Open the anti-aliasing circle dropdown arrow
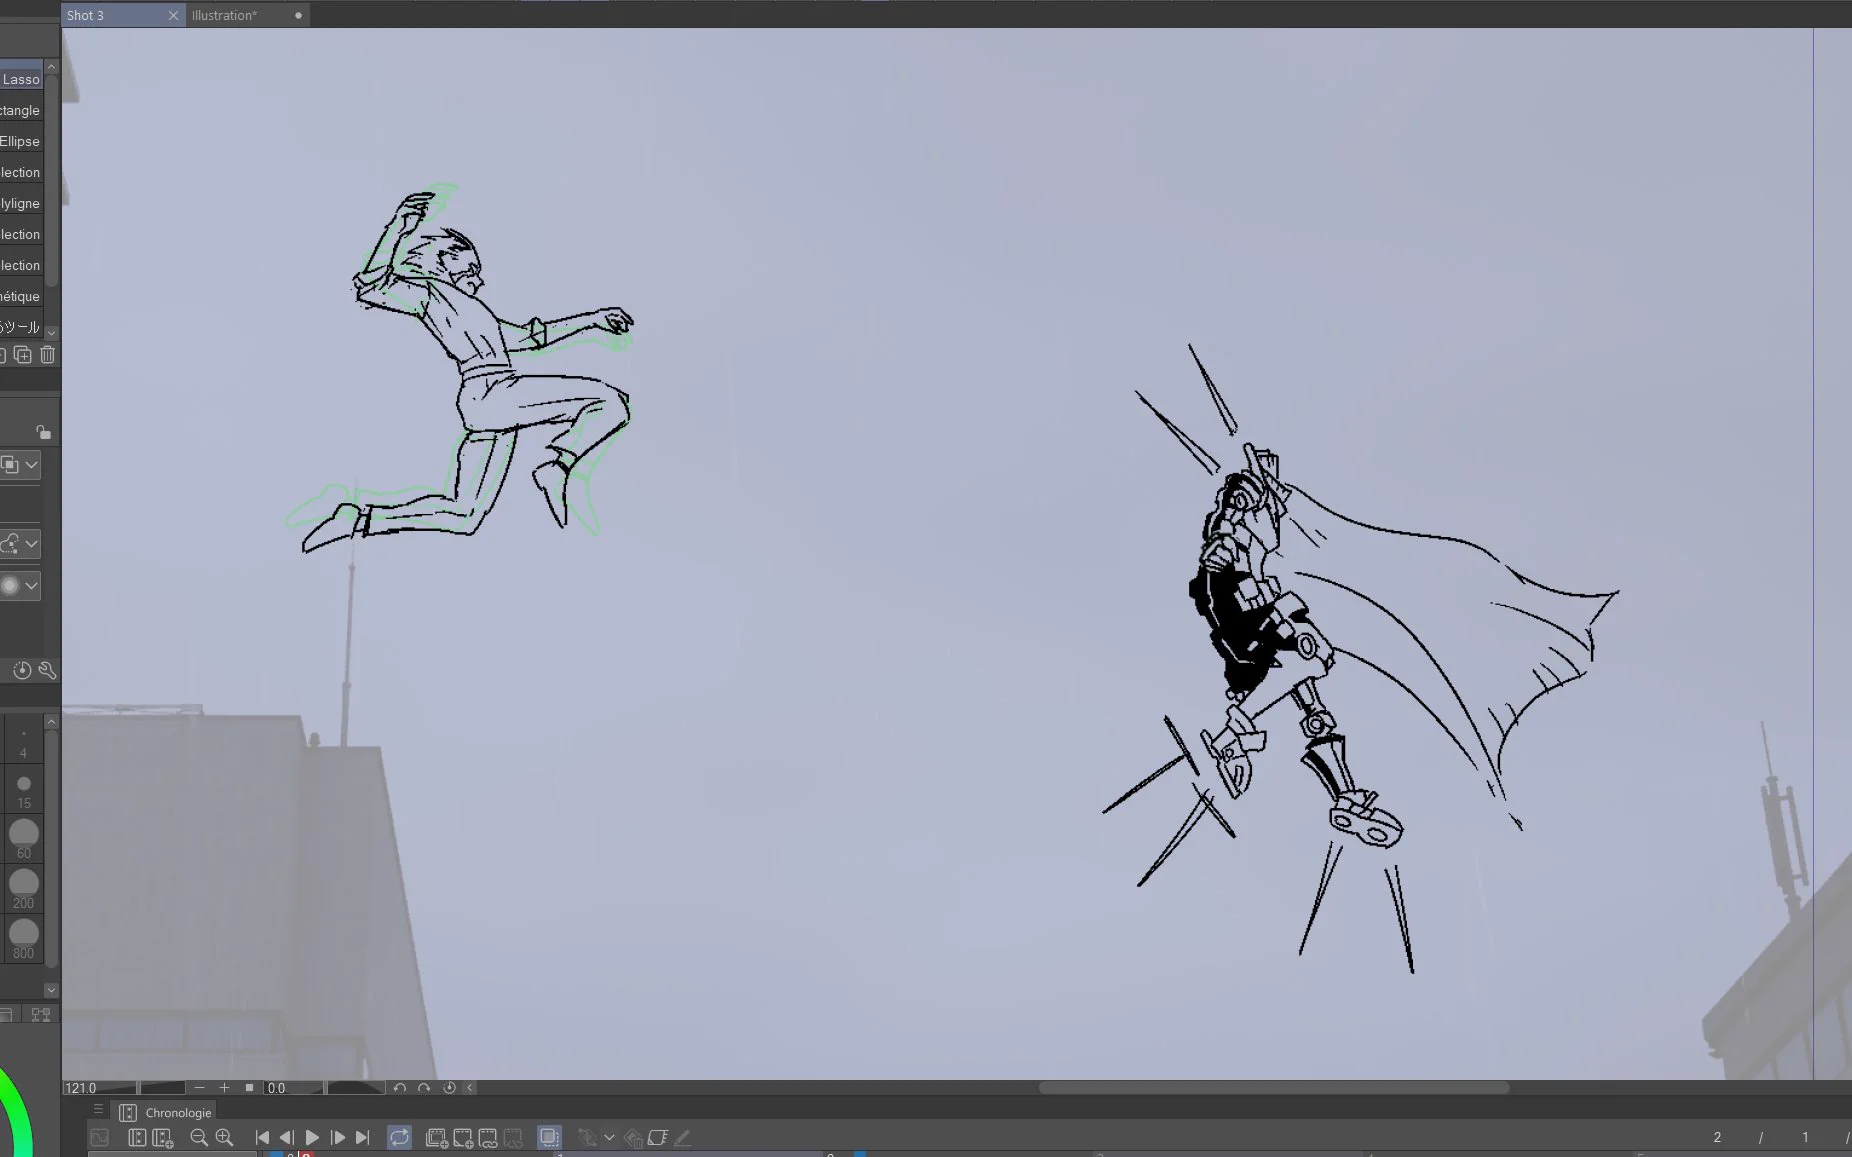The image size is (1852, 1157). [x=32, y=586]
